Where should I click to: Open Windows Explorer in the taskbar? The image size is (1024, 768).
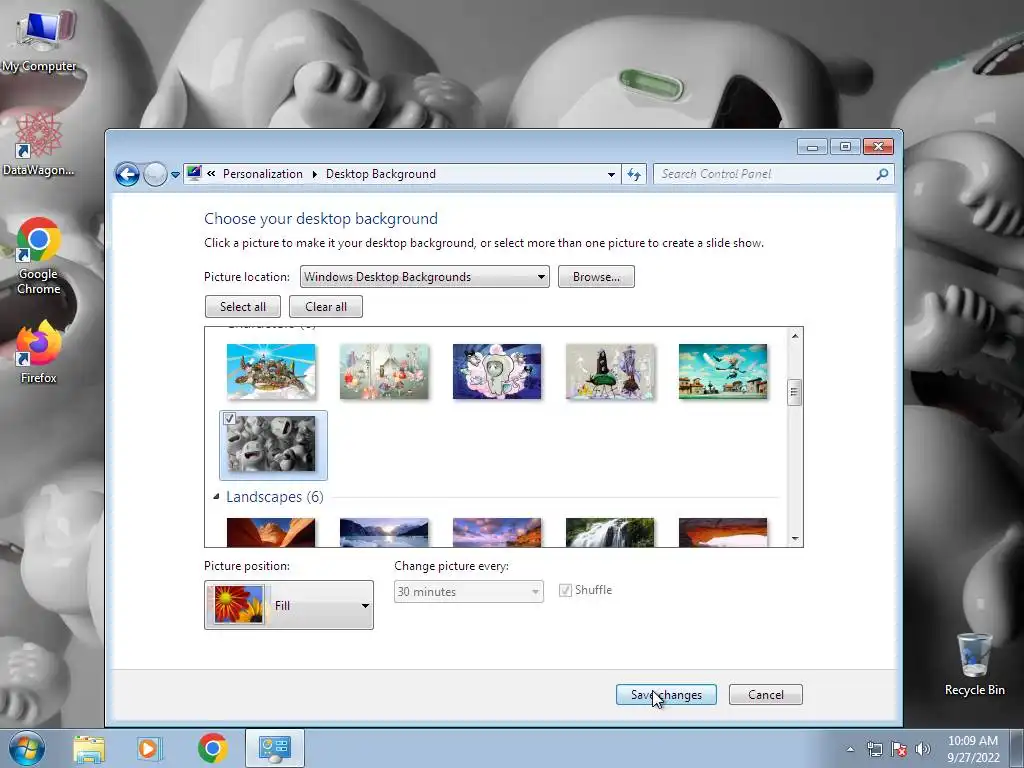pyautogui.click(x=89, y=748)
